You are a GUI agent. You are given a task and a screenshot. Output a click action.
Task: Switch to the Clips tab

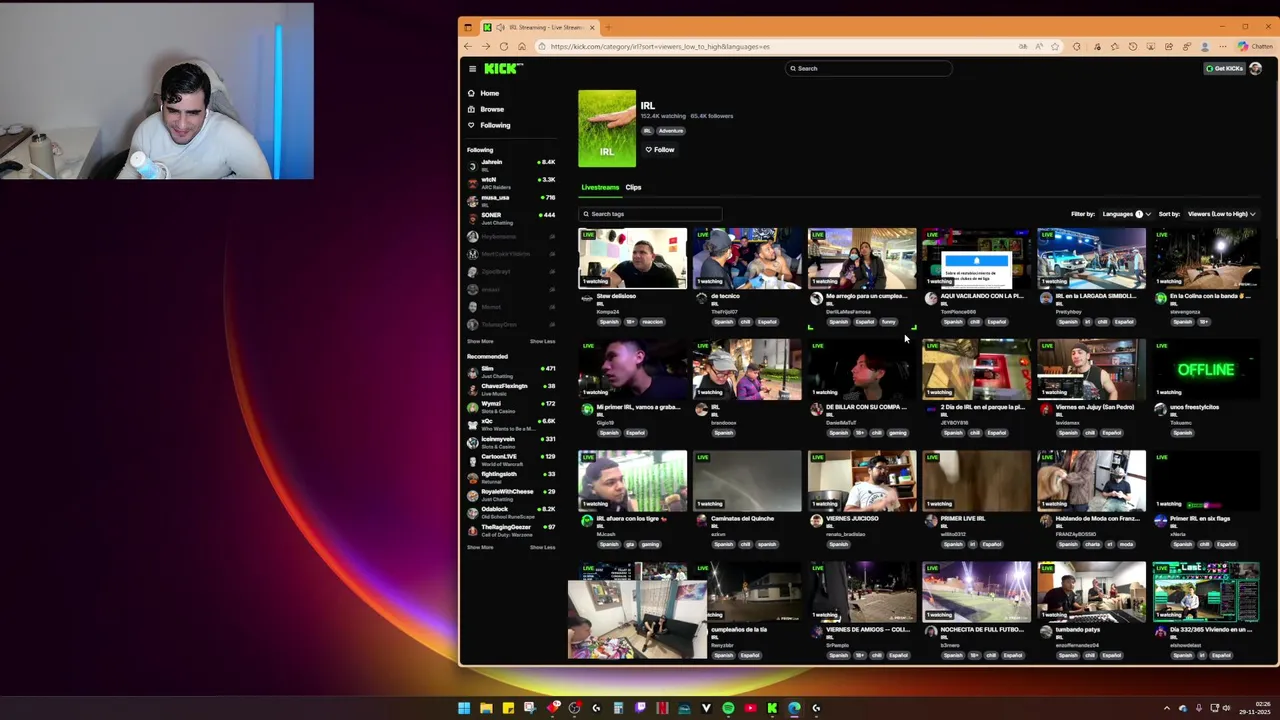pos(633,187)
